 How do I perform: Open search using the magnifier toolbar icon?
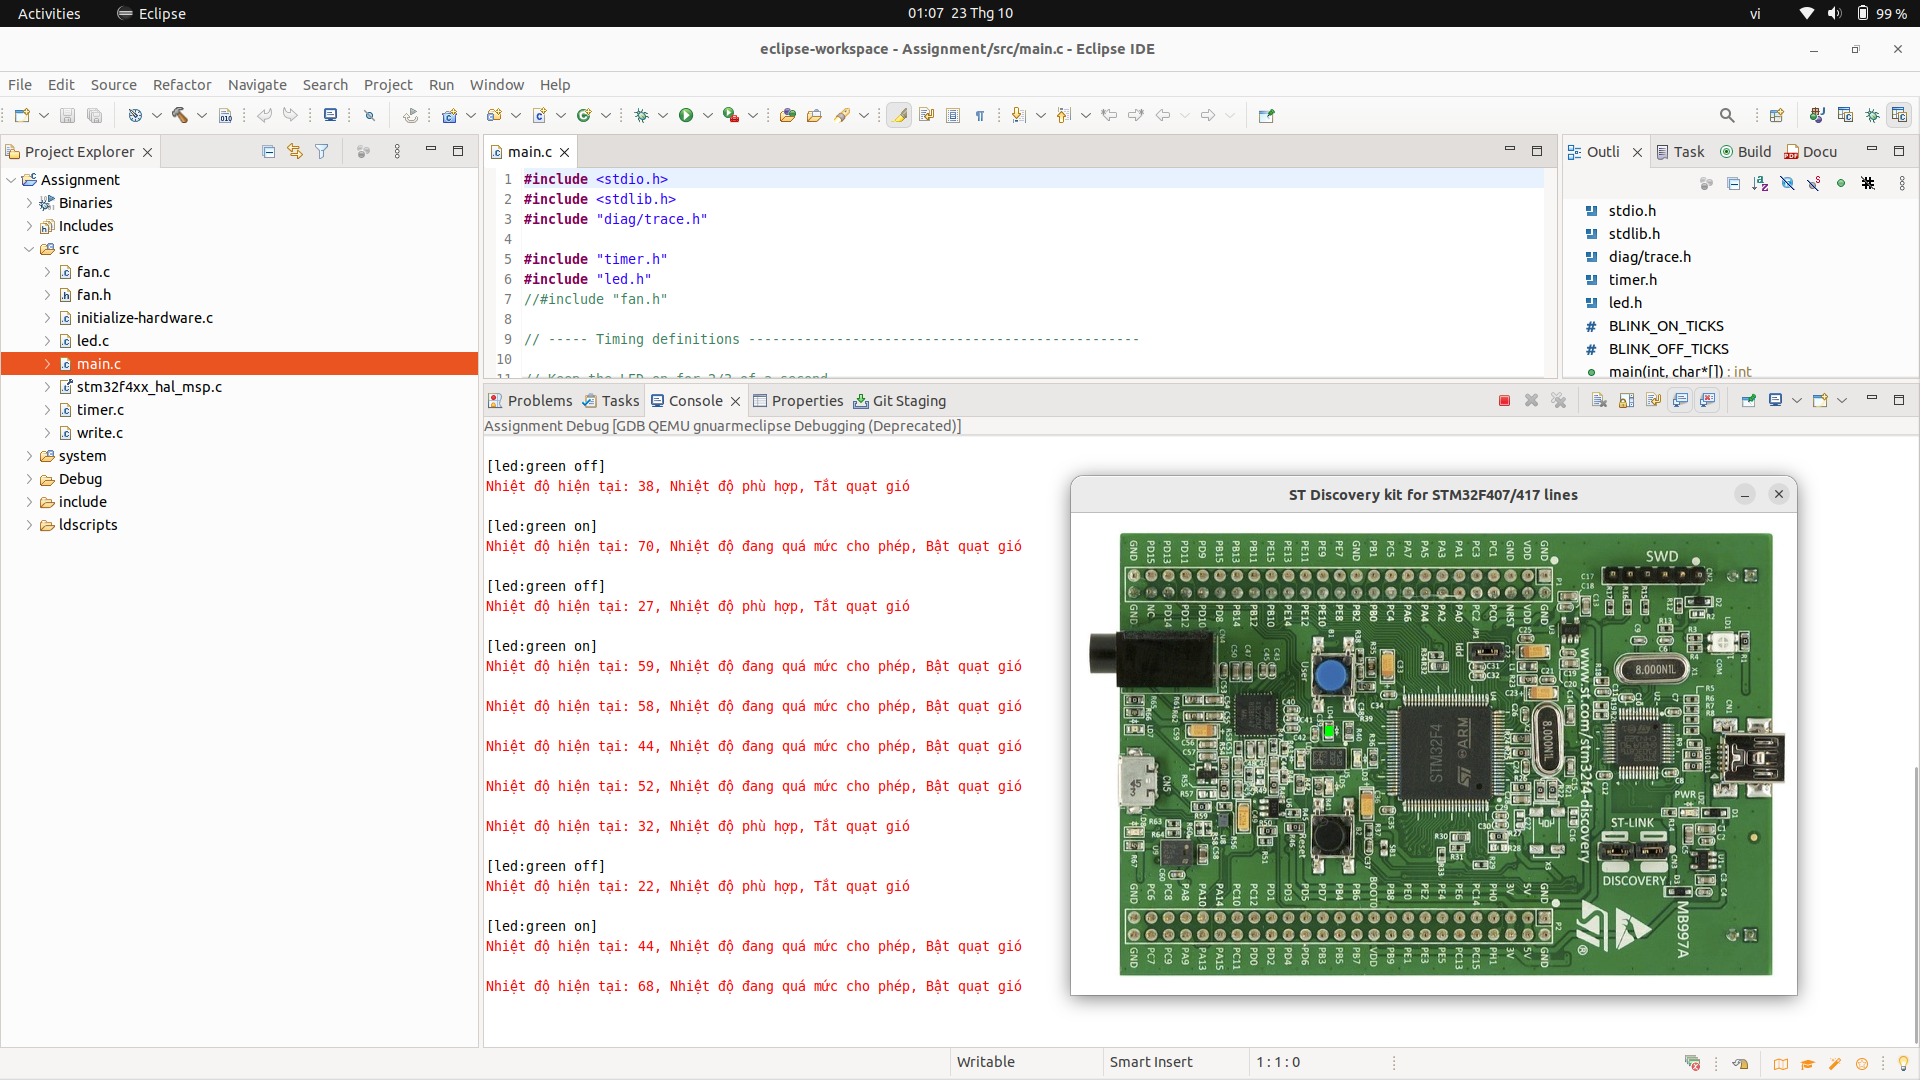coord(1727,115)
